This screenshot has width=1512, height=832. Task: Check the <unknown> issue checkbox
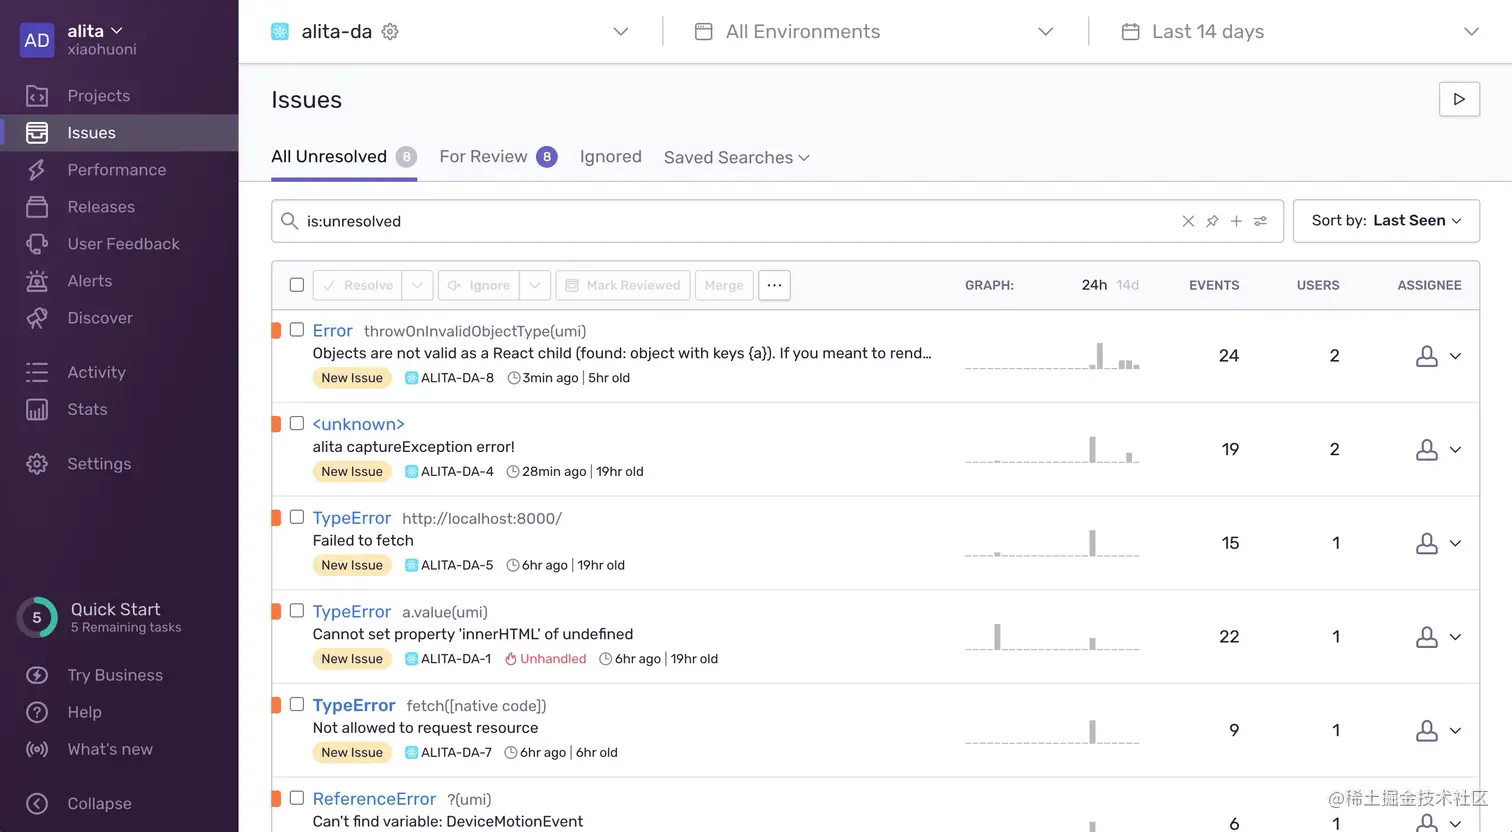tap(297, 423)
